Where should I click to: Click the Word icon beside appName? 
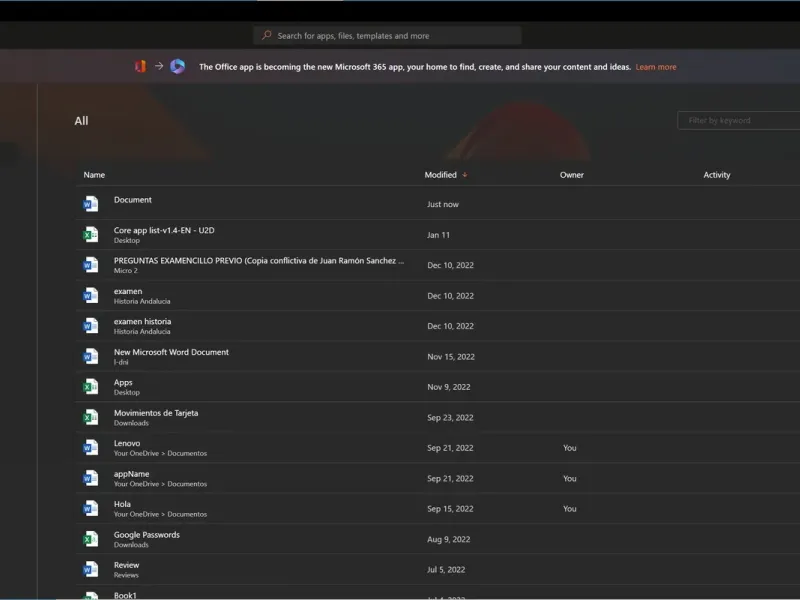click(x=90, y=478)
